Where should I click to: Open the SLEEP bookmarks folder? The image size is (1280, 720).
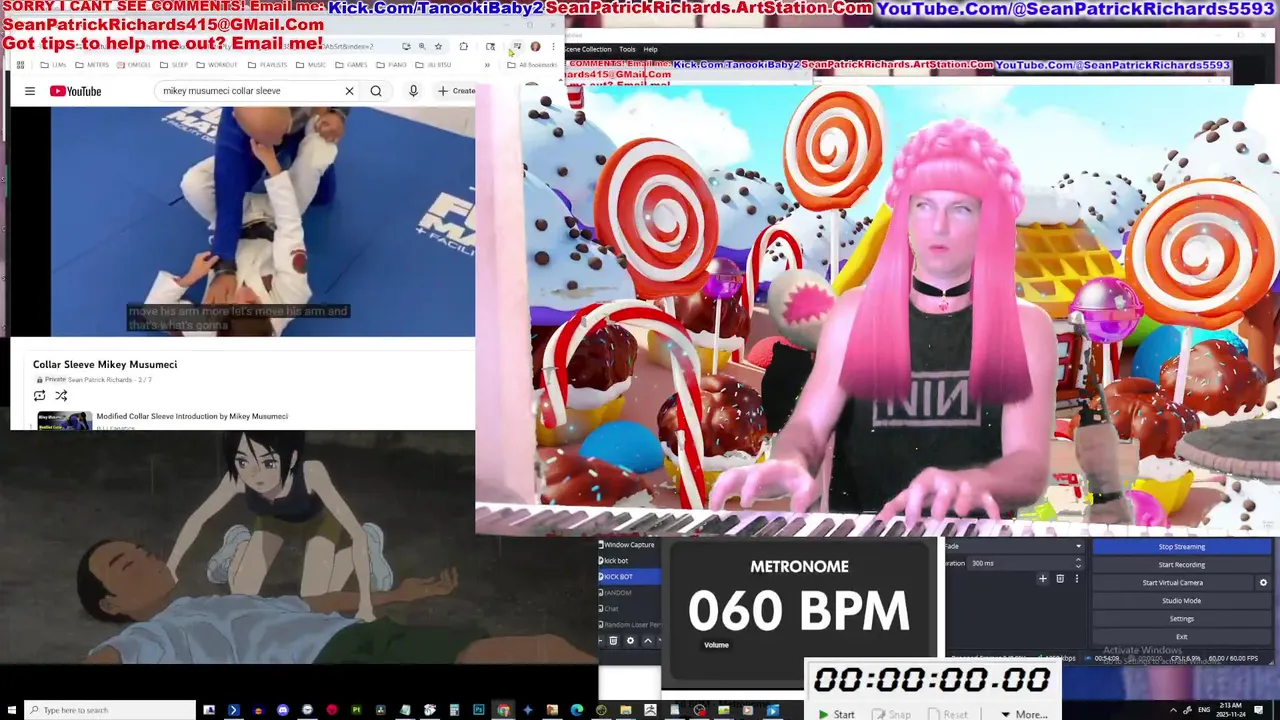(x=174, y=65)
